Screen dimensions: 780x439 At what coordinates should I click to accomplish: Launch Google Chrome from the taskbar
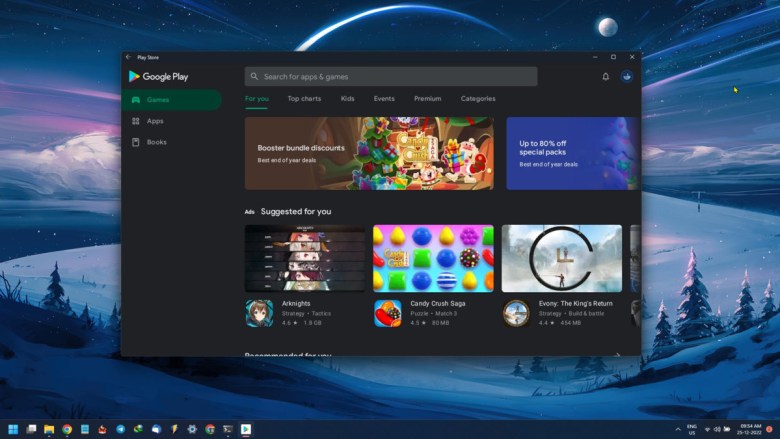[x=67, y=429]
